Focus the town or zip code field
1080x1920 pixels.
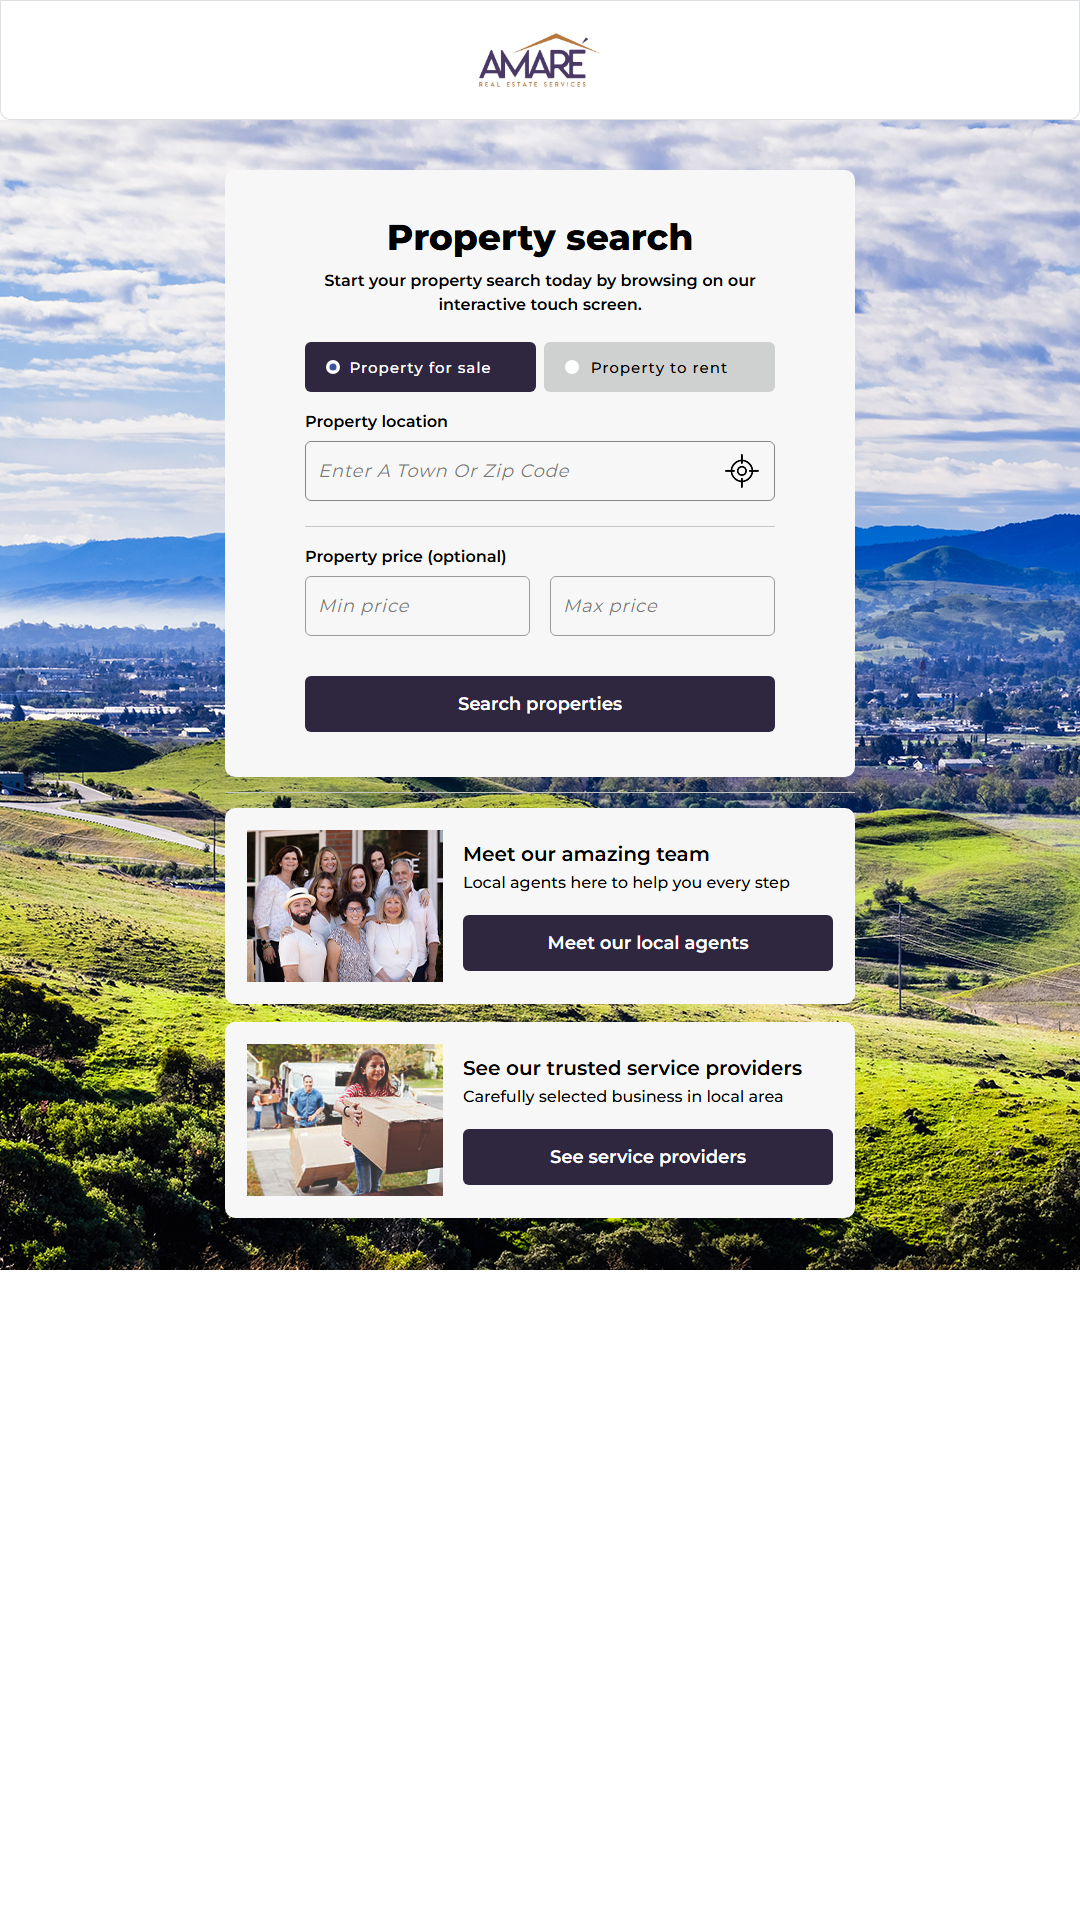(x=540, y=471)
